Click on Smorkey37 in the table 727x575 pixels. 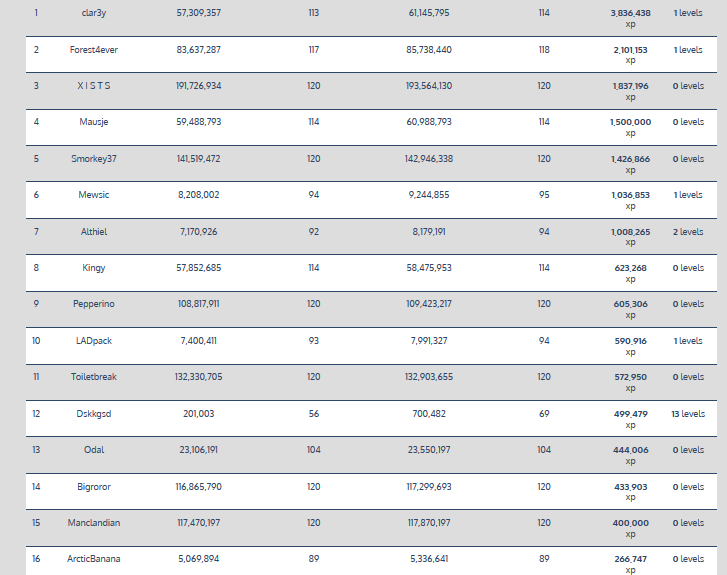94,158
